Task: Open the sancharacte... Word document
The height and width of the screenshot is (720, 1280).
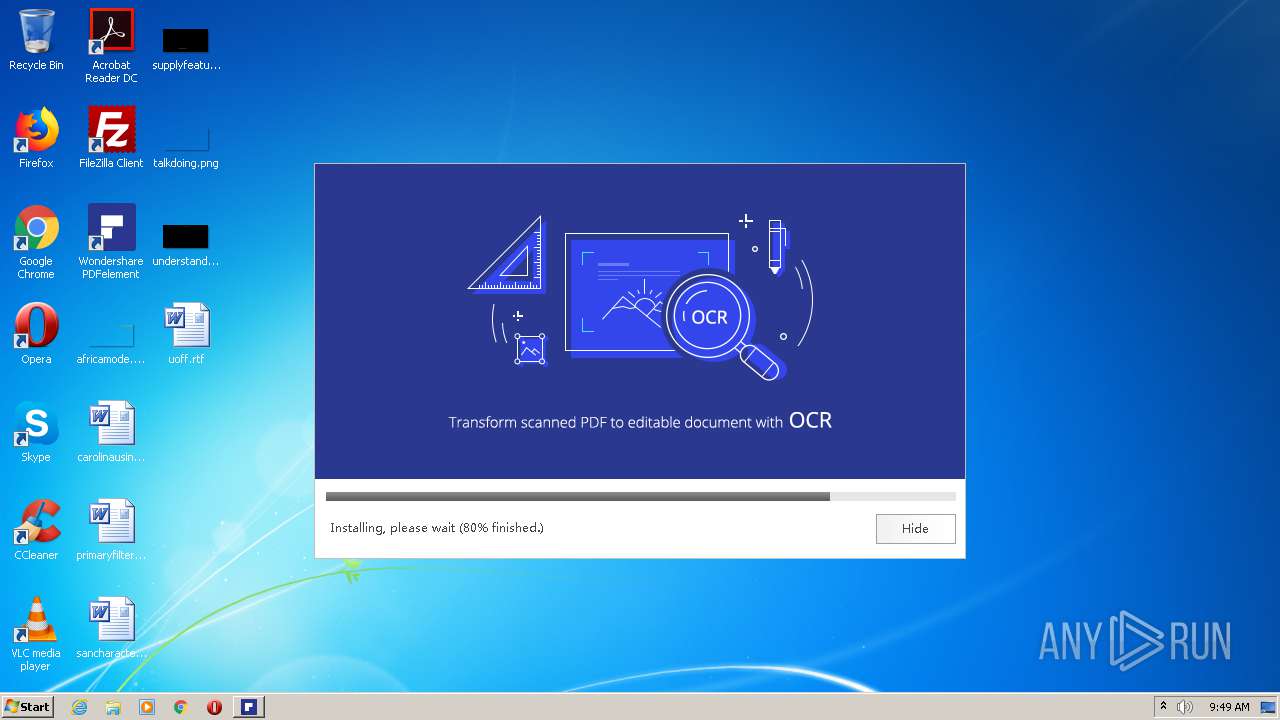Action: click(x=111, y=628)
